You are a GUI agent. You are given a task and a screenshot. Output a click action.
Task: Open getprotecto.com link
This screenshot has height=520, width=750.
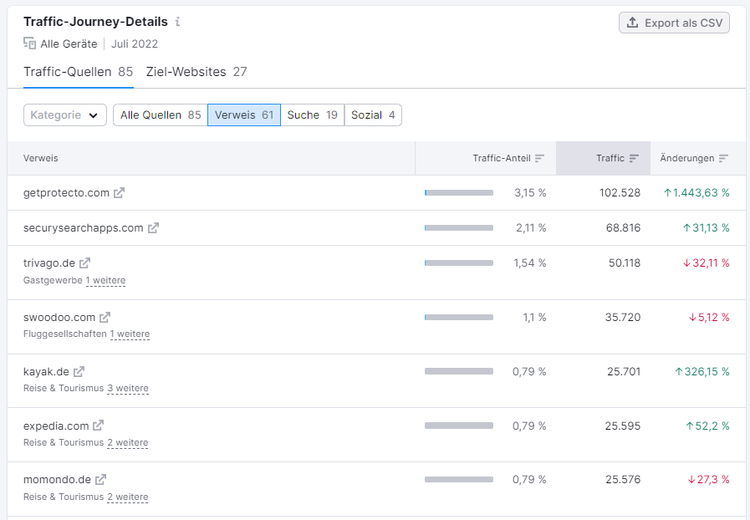tap(66, 193)
